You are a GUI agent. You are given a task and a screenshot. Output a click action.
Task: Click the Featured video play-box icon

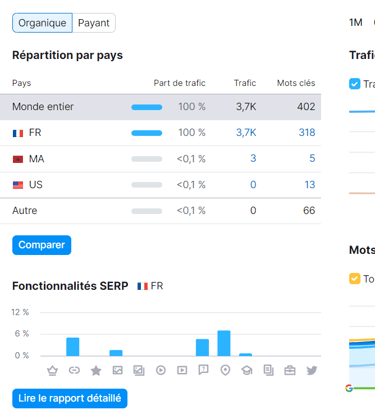(x=182, y=370)
